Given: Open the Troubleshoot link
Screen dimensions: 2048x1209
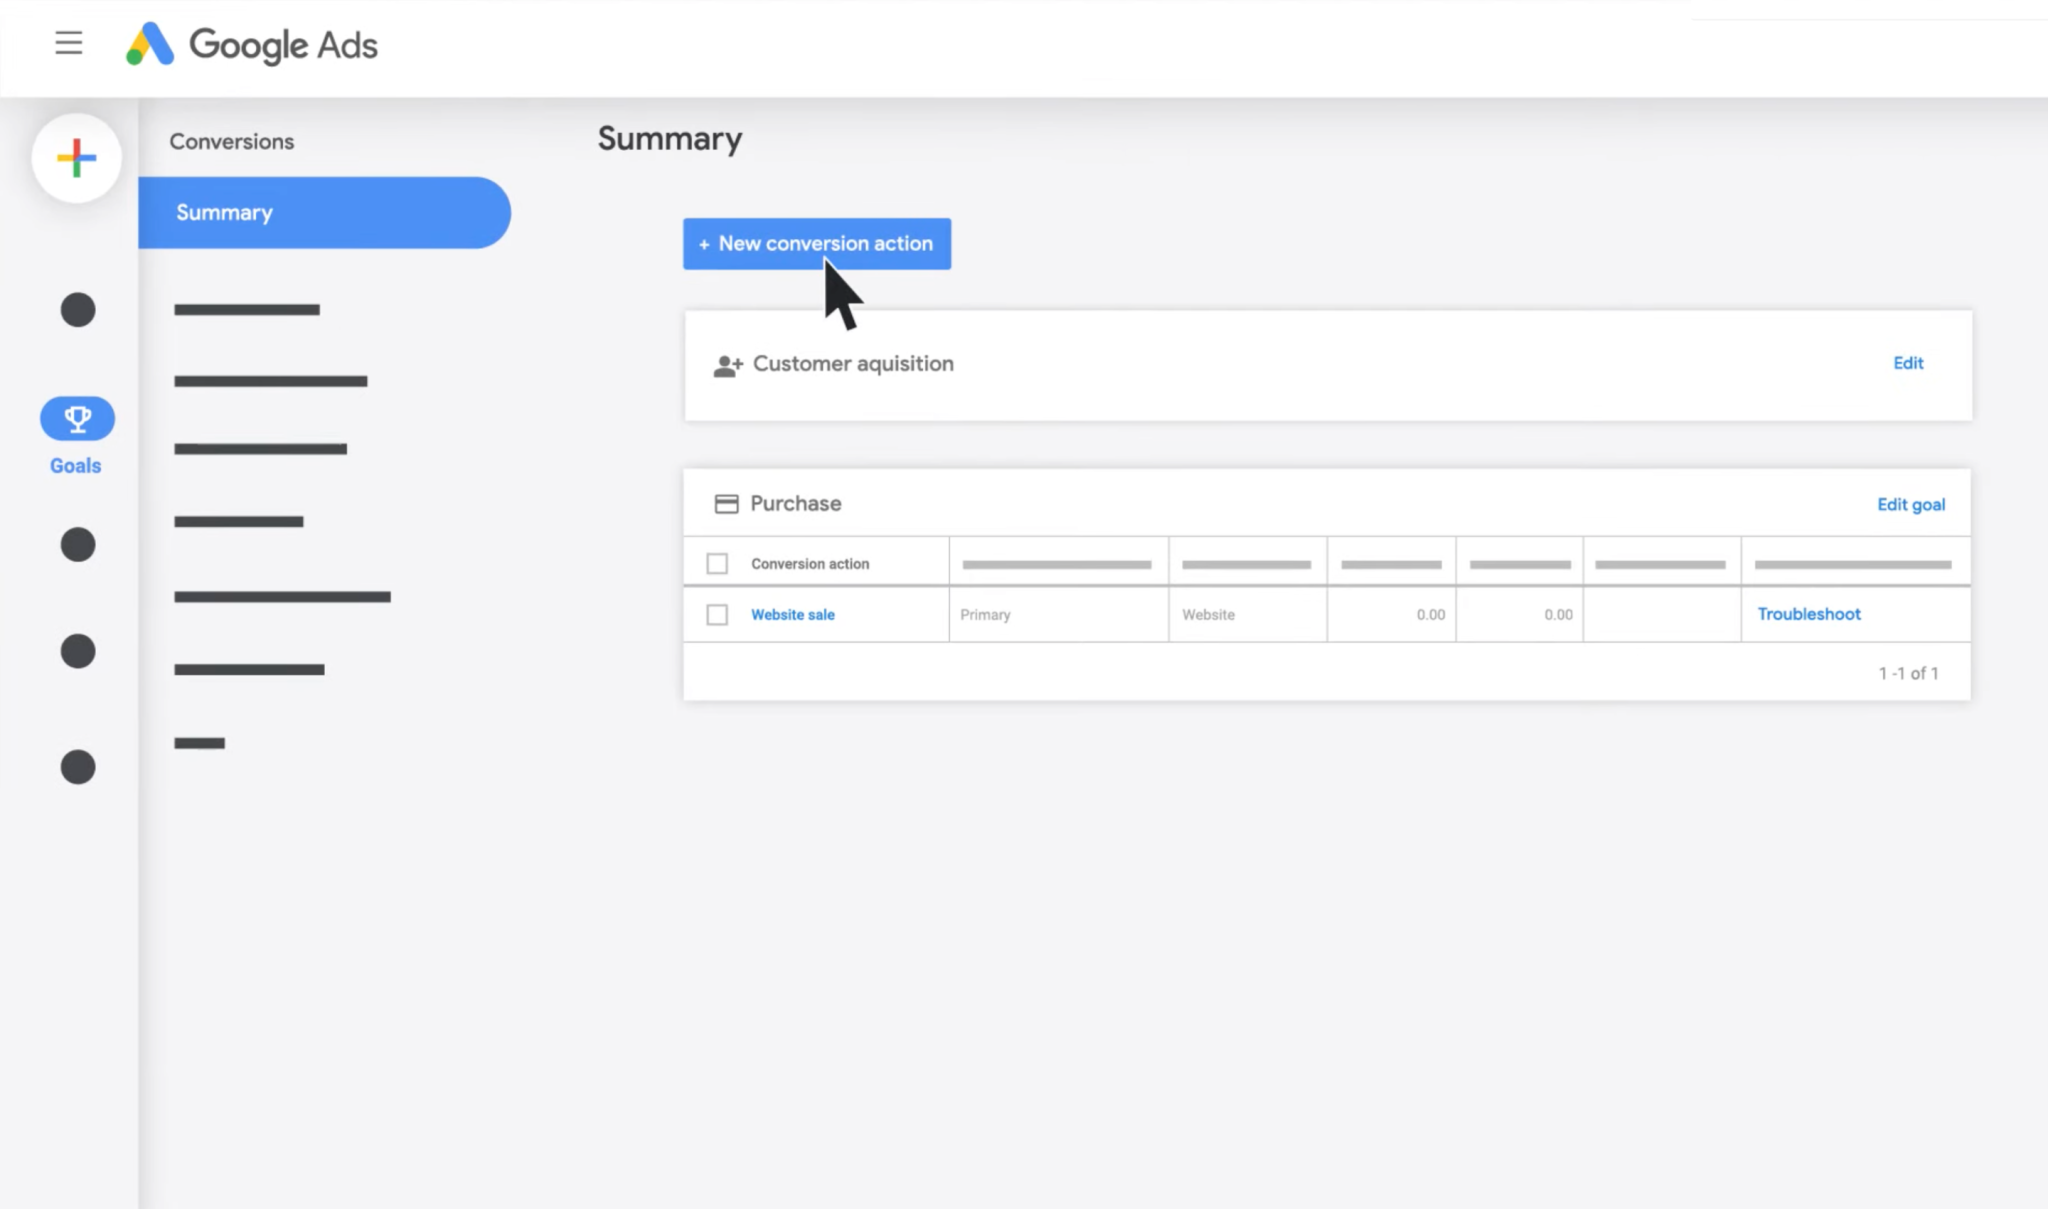Looking at the screenshot, I should [x=1808, y=614].
